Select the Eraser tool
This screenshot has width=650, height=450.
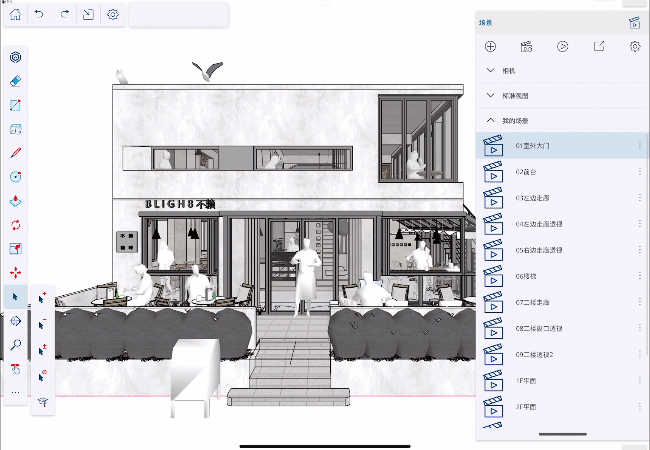15,81
